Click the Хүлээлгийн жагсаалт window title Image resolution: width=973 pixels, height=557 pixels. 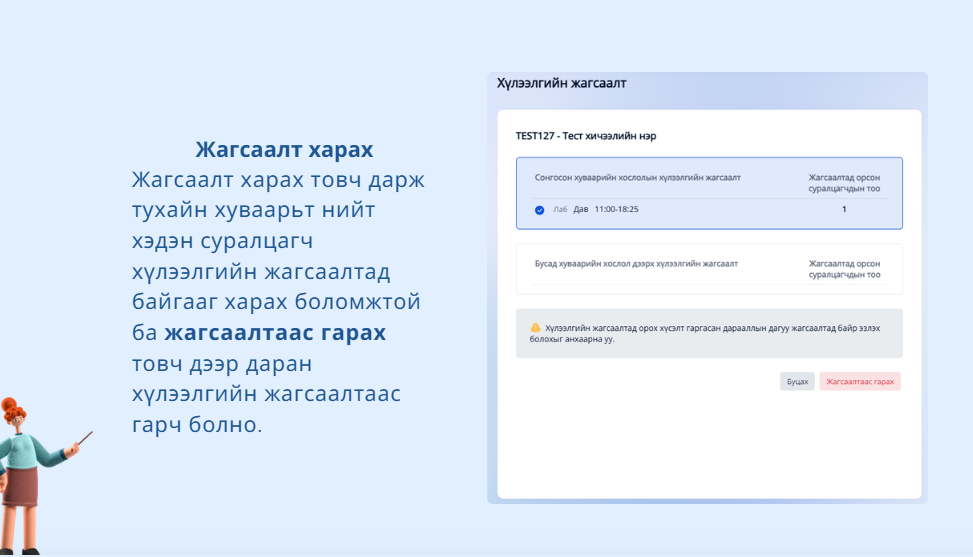pyautogui.click(x=562, y=84)
